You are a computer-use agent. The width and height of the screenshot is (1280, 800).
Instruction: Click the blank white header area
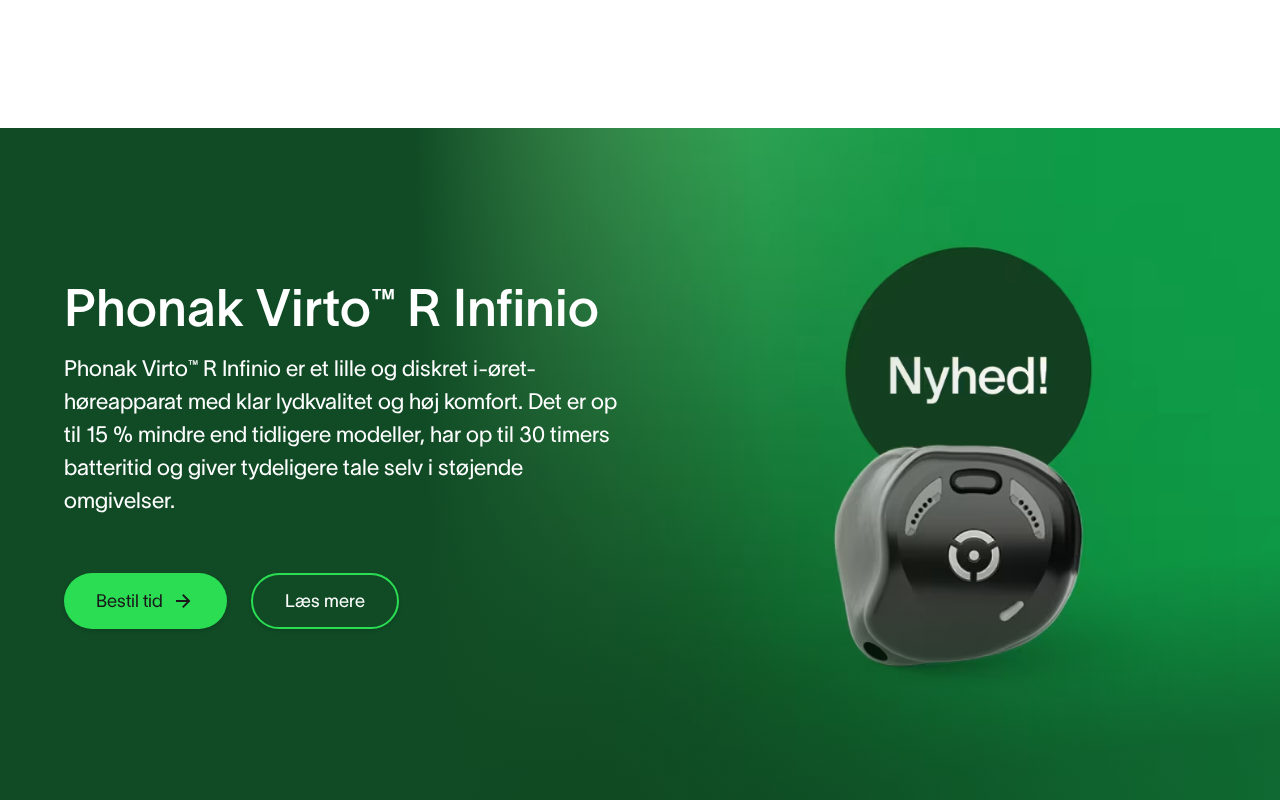tap(640, 64)
